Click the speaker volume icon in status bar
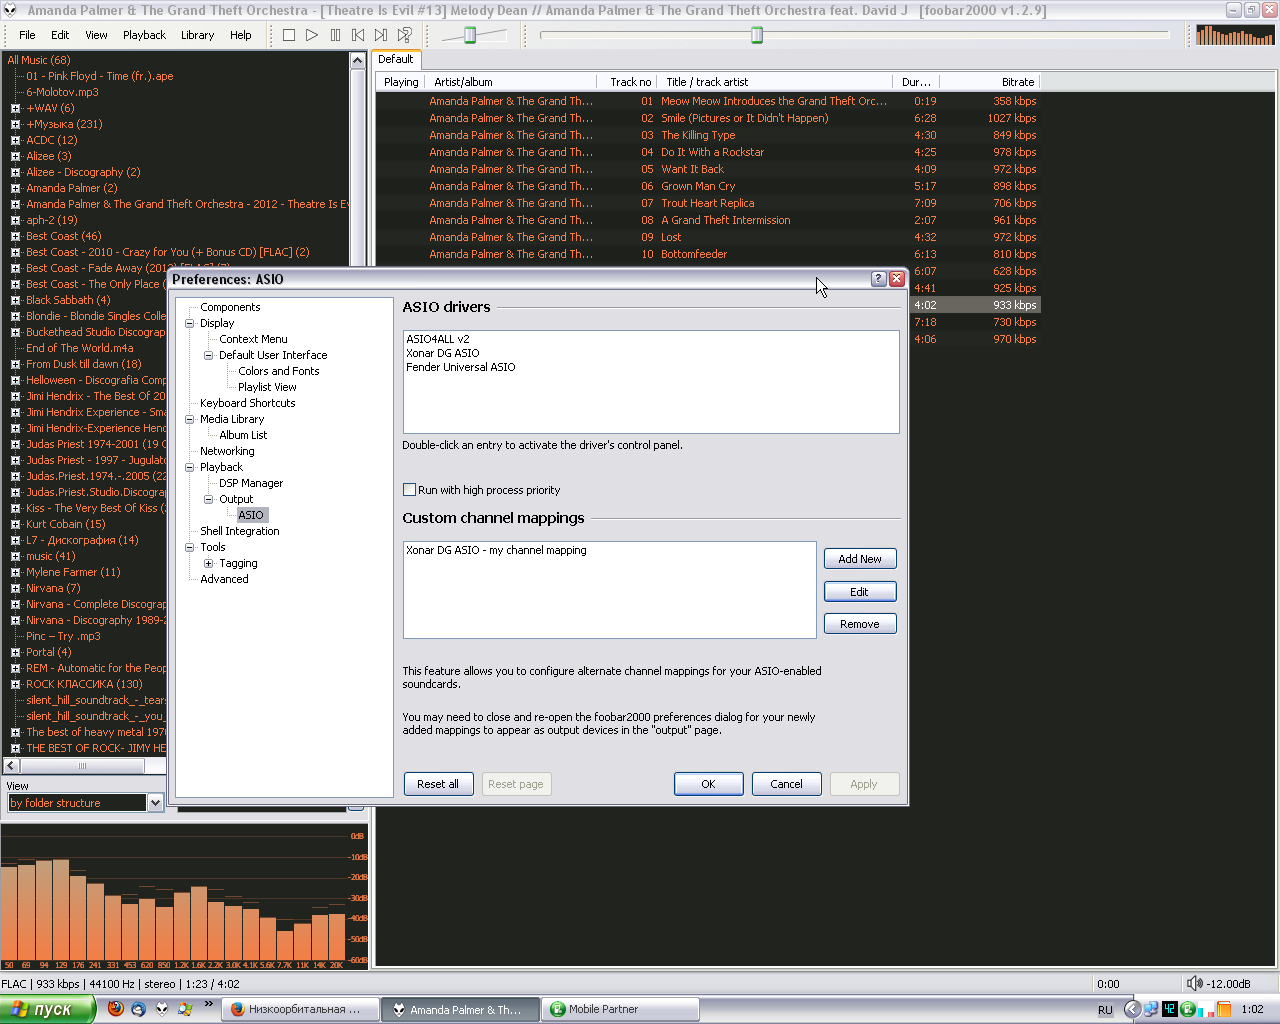This screenshot has height=1024, width=1280. [x=1194, y=983]
